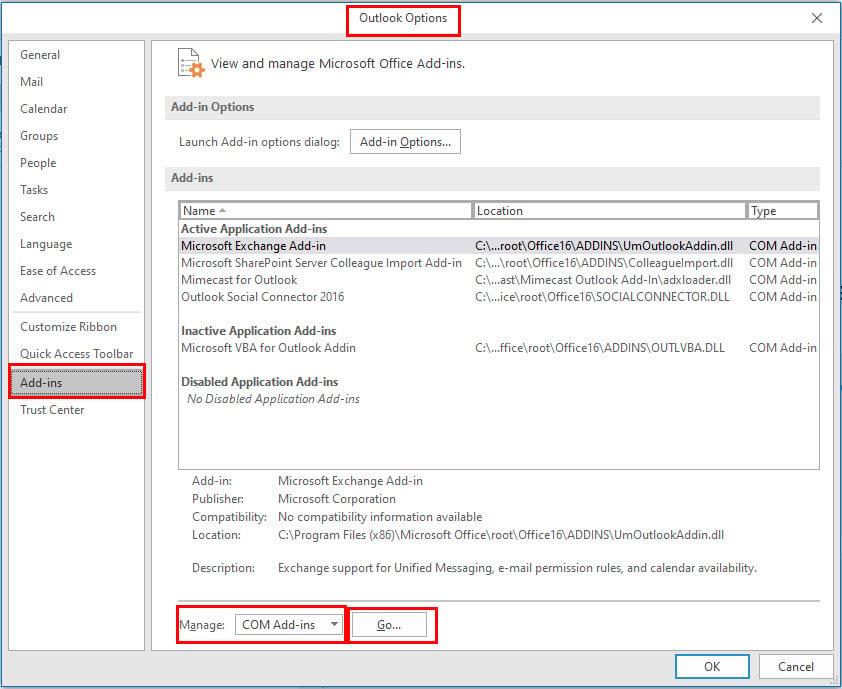Open the Advanced options category
The height and width of the screenshot is (689, 842).
pos(47,297)
